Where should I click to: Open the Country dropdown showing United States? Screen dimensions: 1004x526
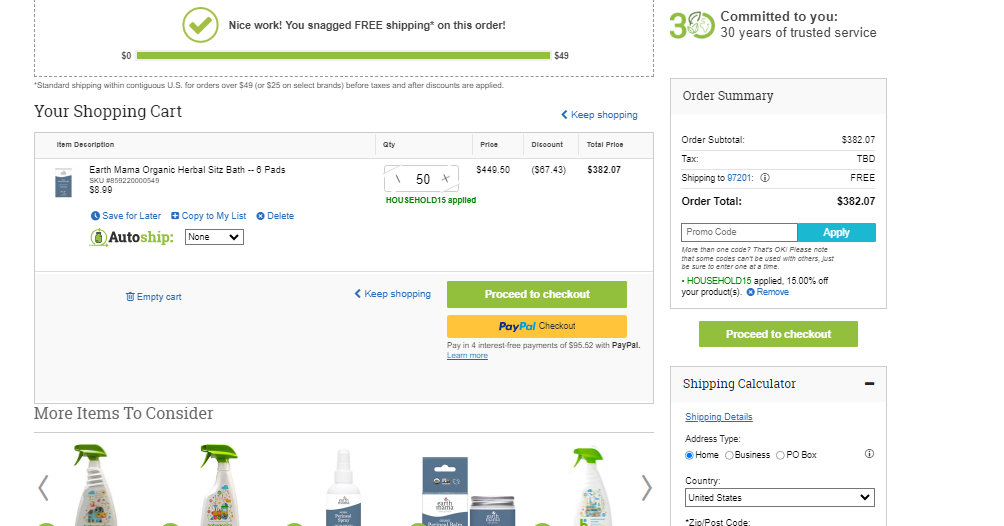[x=779, y=498]
